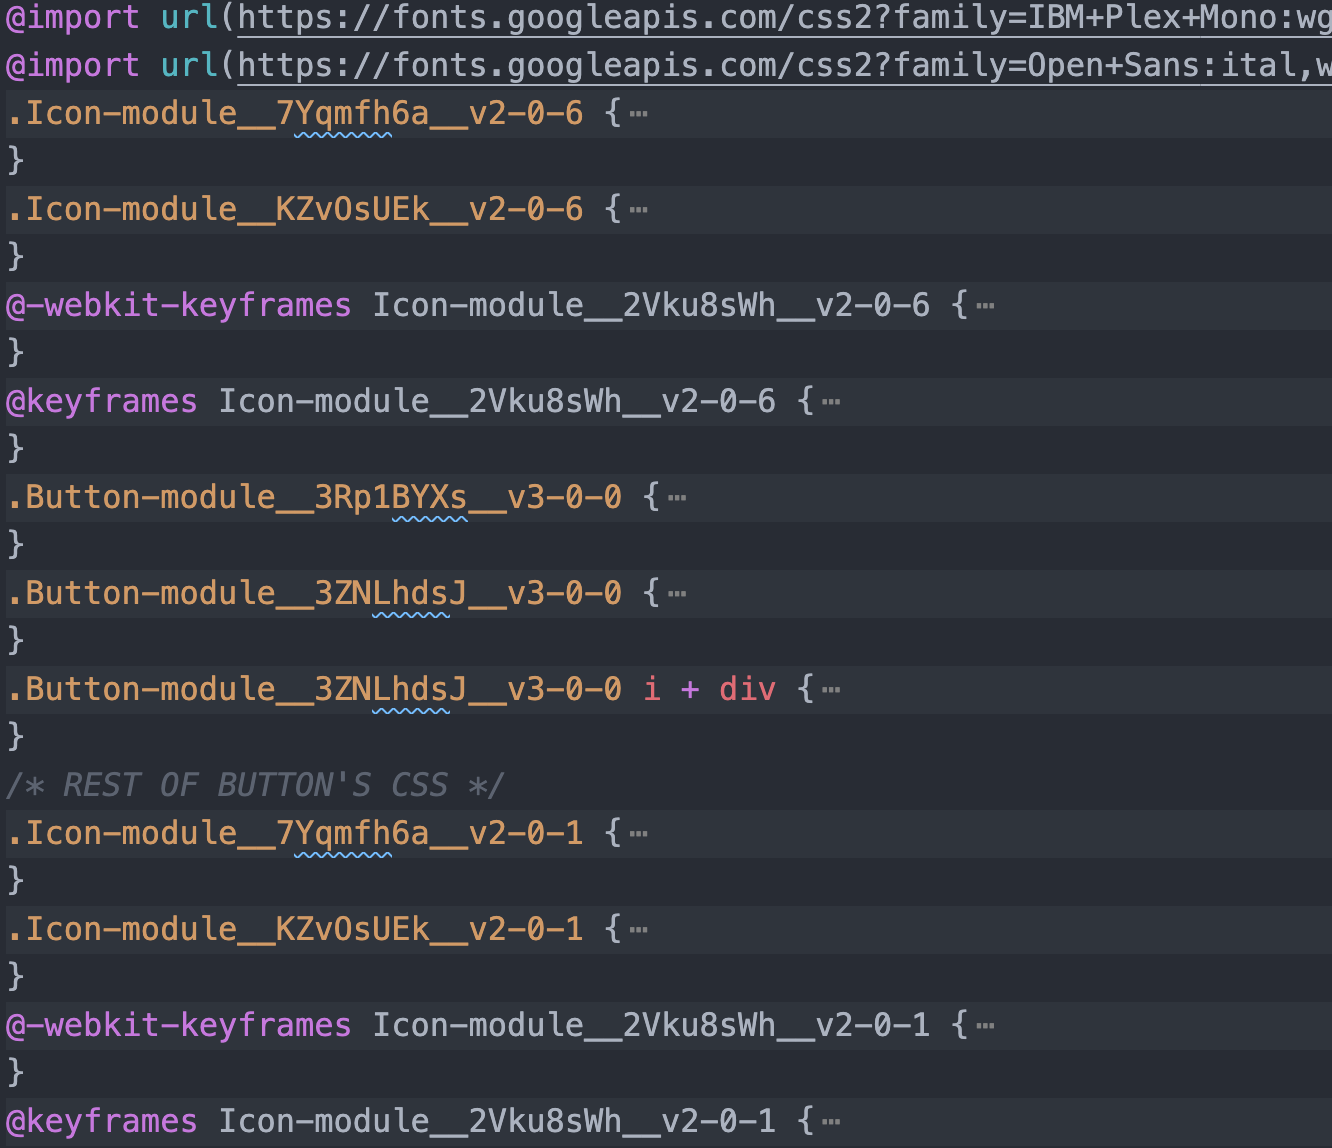Expand the folded .Icon-module__7Yqmfh6a__v2-0-6 rule

point(638,112)
